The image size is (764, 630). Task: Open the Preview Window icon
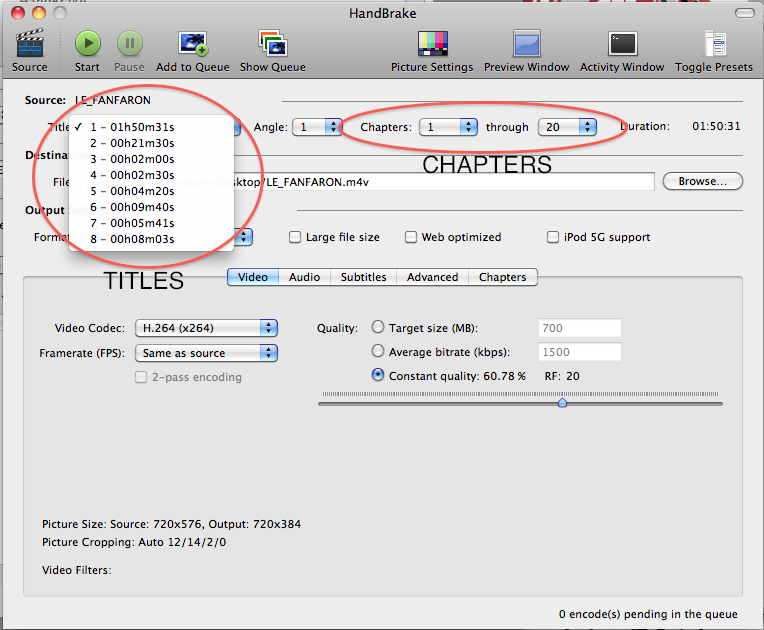click(x=527, y=44)
